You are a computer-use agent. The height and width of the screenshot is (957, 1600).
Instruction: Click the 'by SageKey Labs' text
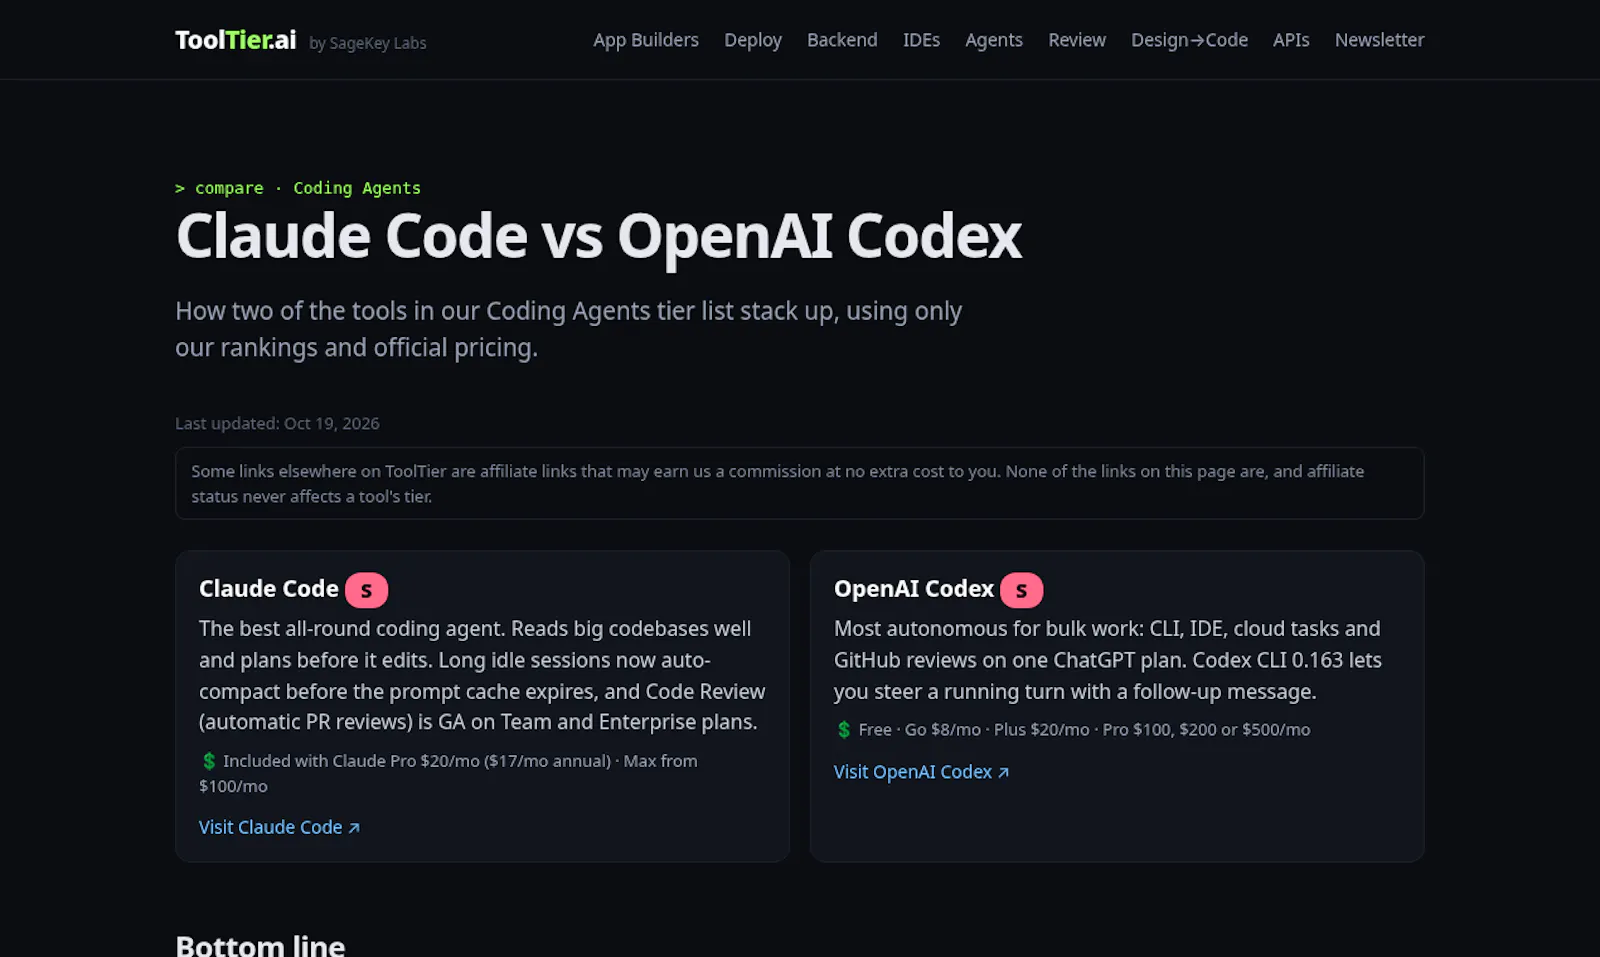368,43
